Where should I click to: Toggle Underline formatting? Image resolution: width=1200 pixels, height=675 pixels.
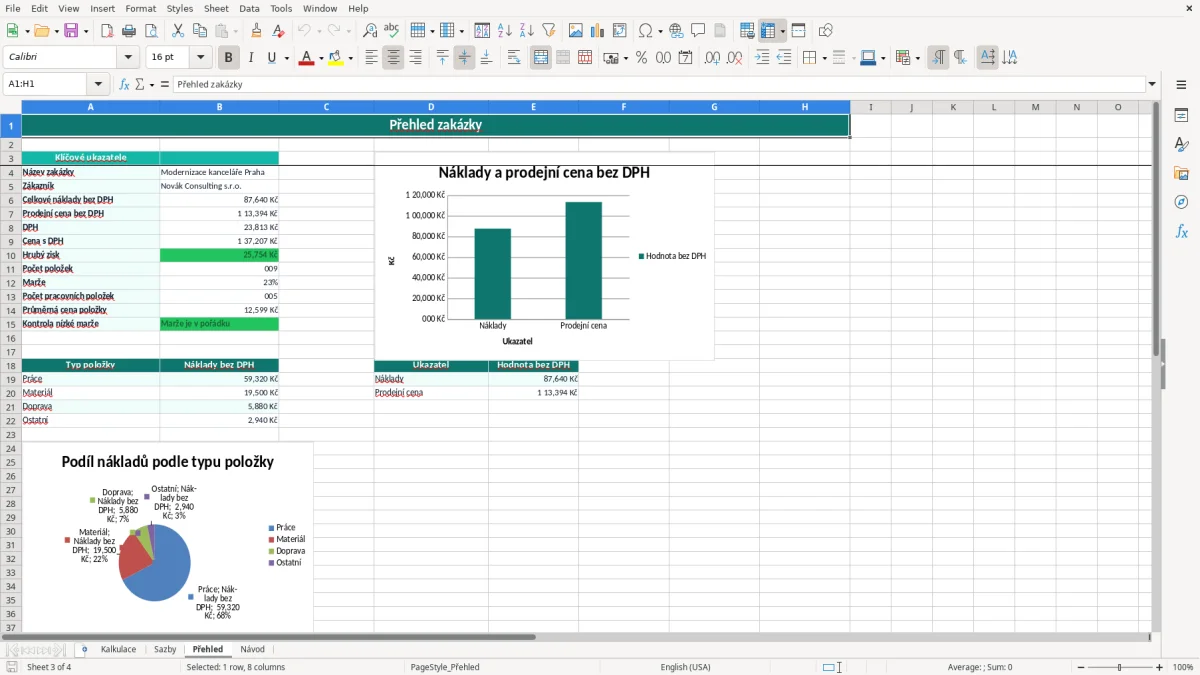pos(273,58)
